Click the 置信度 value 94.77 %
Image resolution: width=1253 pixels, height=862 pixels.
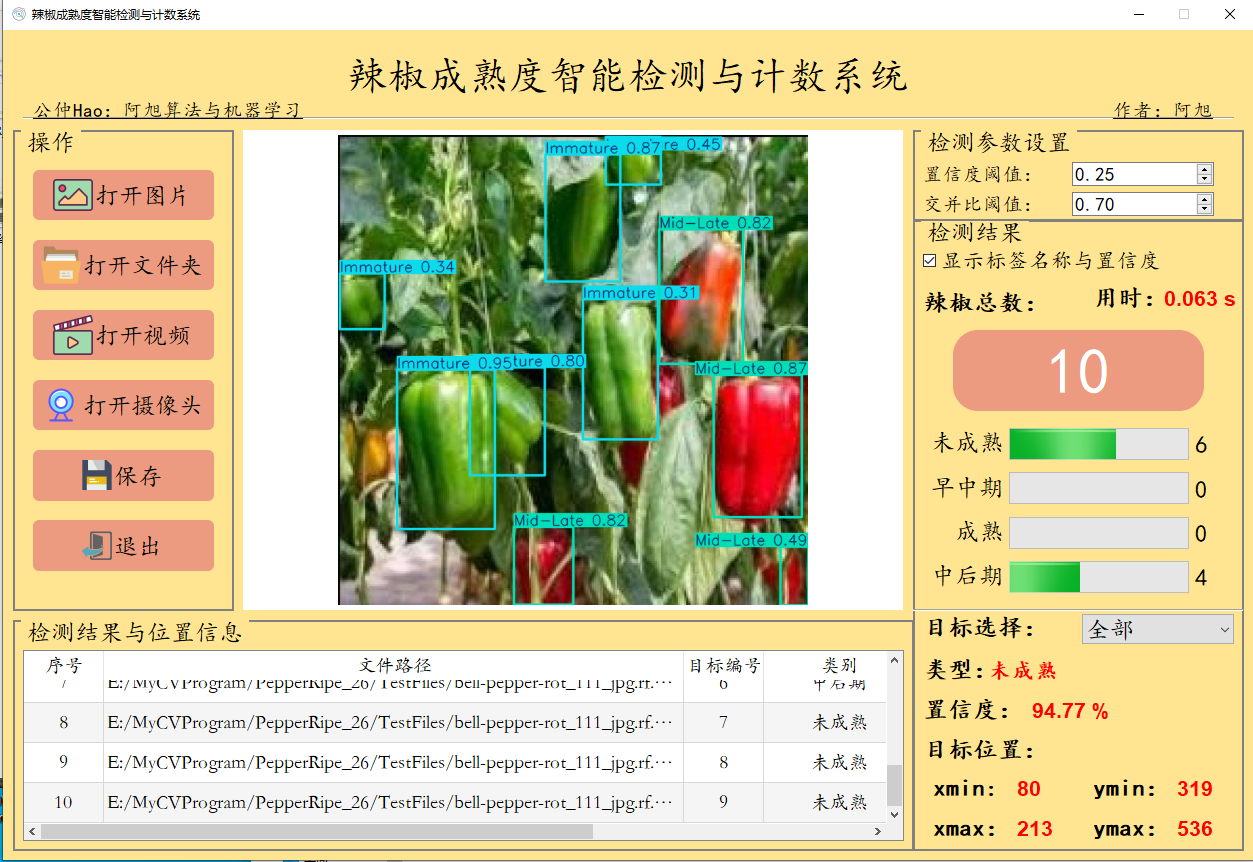click(x=1070, y=711)
